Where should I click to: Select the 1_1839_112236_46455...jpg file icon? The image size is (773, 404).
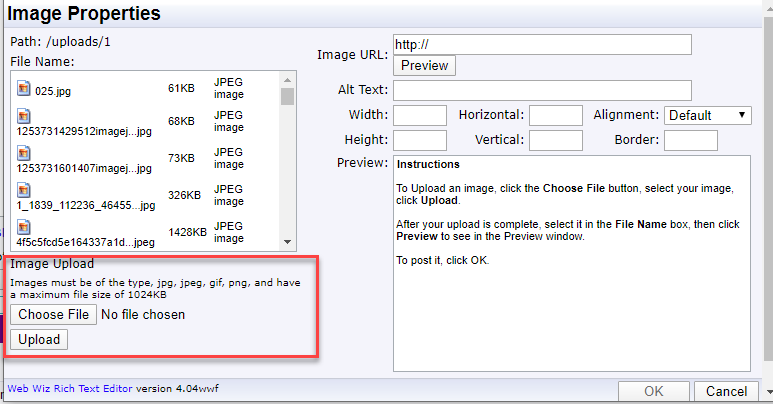(24, 190)
